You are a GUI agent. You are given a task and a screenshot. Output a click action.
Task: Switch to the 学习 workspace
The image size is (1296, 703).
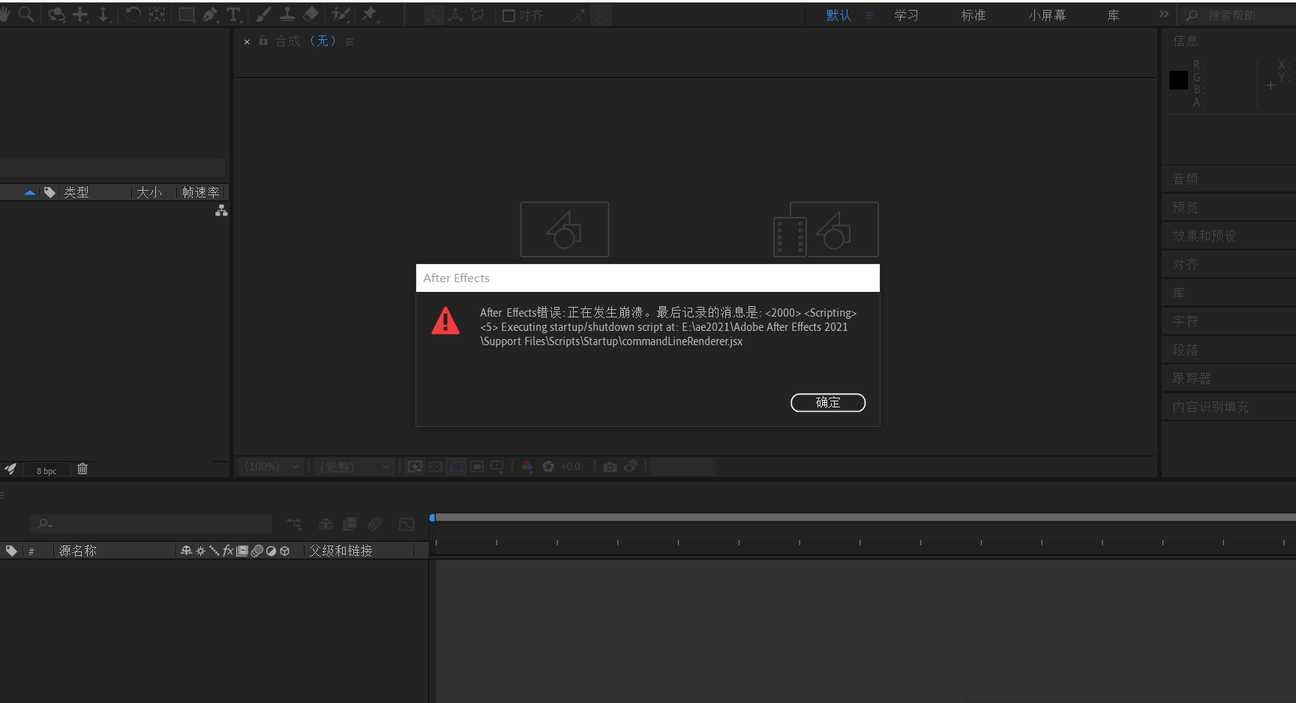906,16
